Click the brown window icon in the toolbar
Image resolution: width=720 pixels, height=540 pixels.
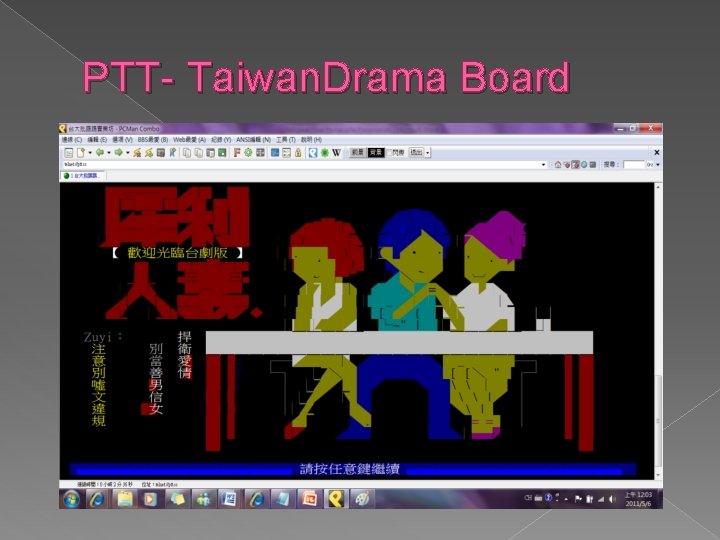coord(161,152)
